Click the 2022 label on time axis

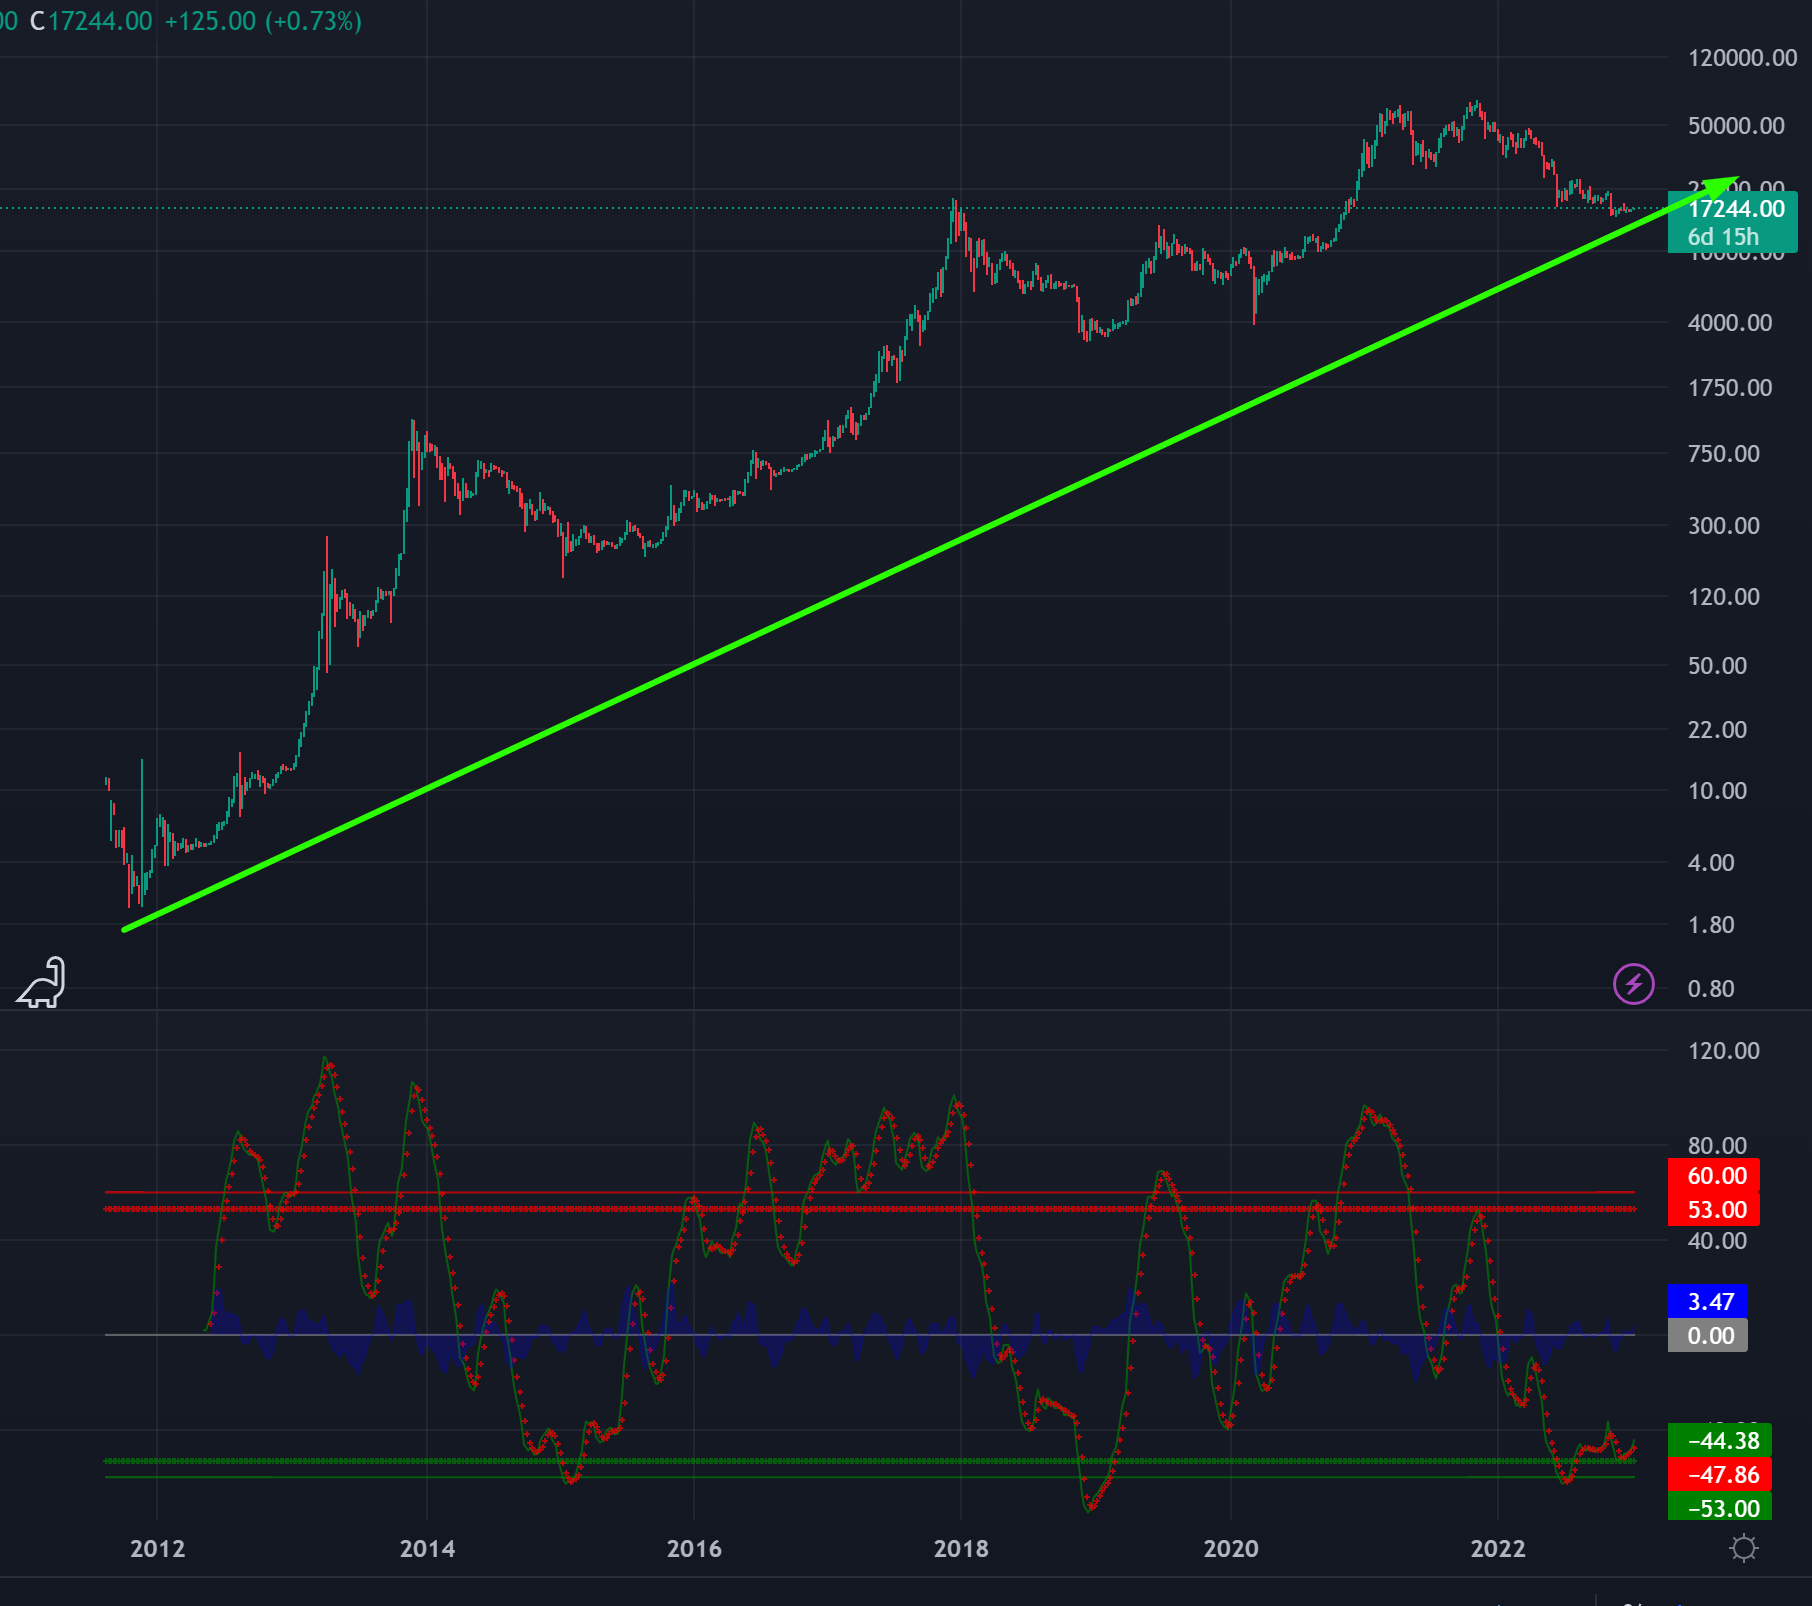tap(1497, 1549)
